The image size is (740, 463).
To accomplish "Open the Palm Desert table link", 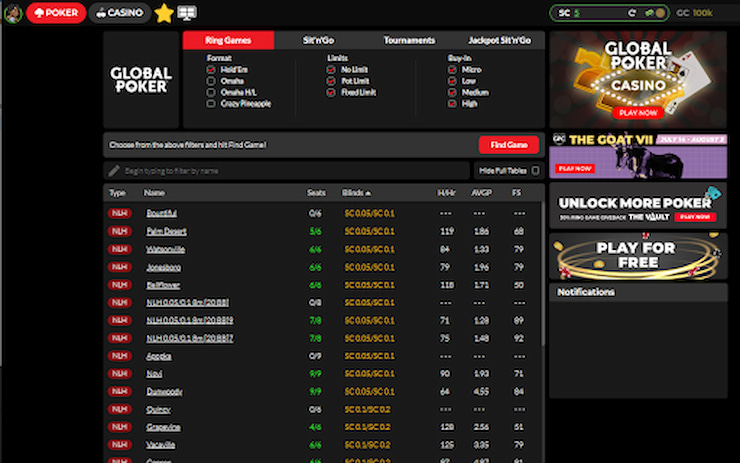I will (x=166, y=231).
